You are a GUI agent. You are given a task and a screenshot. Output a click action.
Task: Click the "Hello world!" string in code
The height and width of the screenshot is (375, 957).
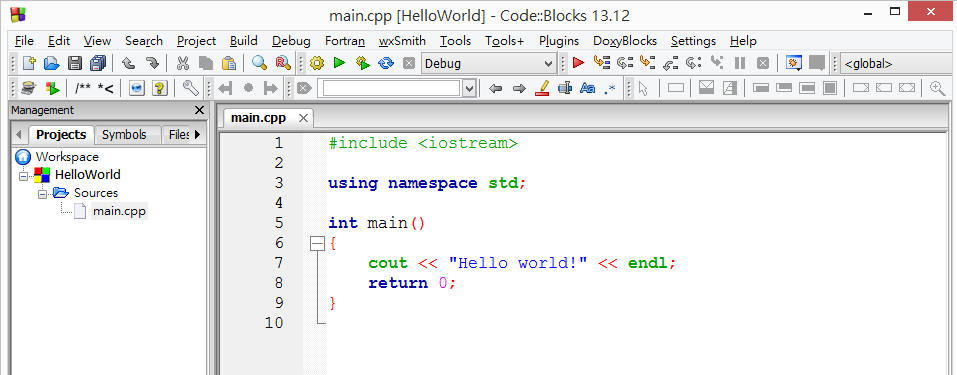click(518, 263)
